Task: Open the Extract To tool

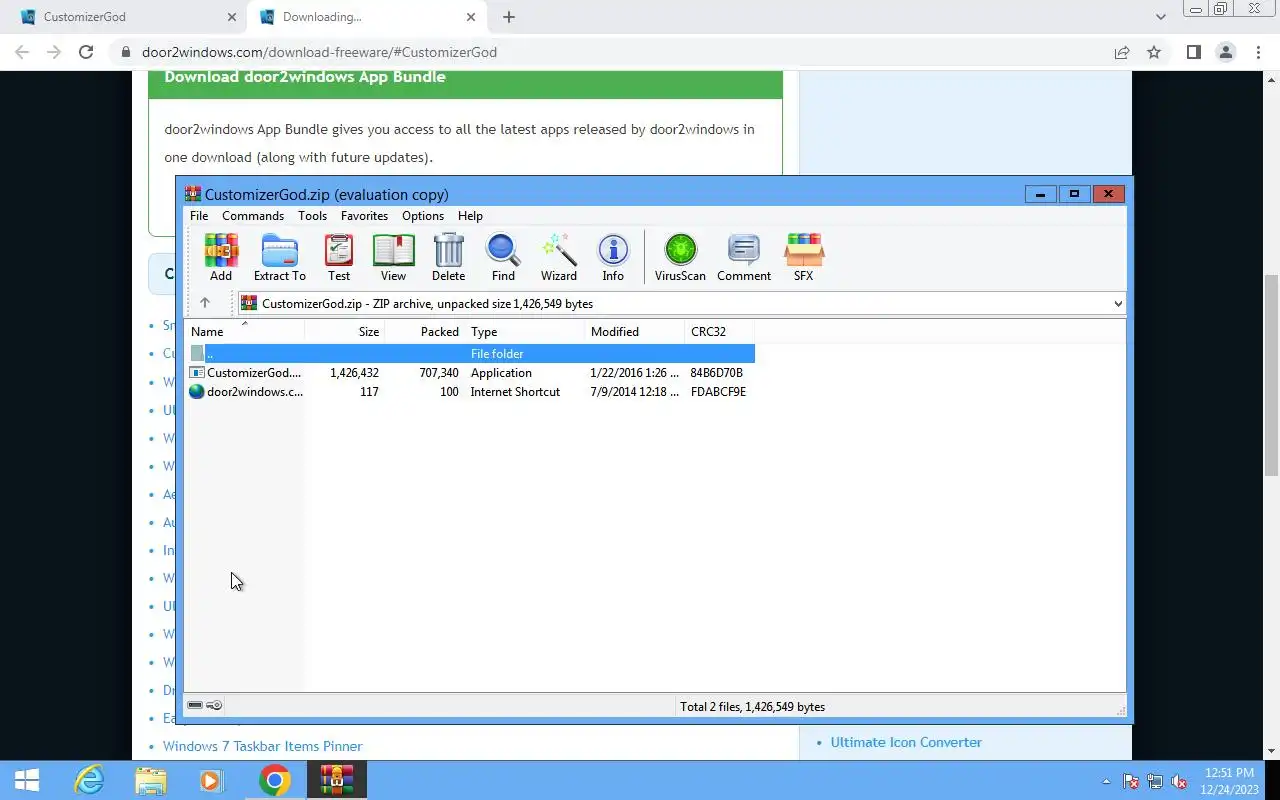Action: [x=279, y=257]
